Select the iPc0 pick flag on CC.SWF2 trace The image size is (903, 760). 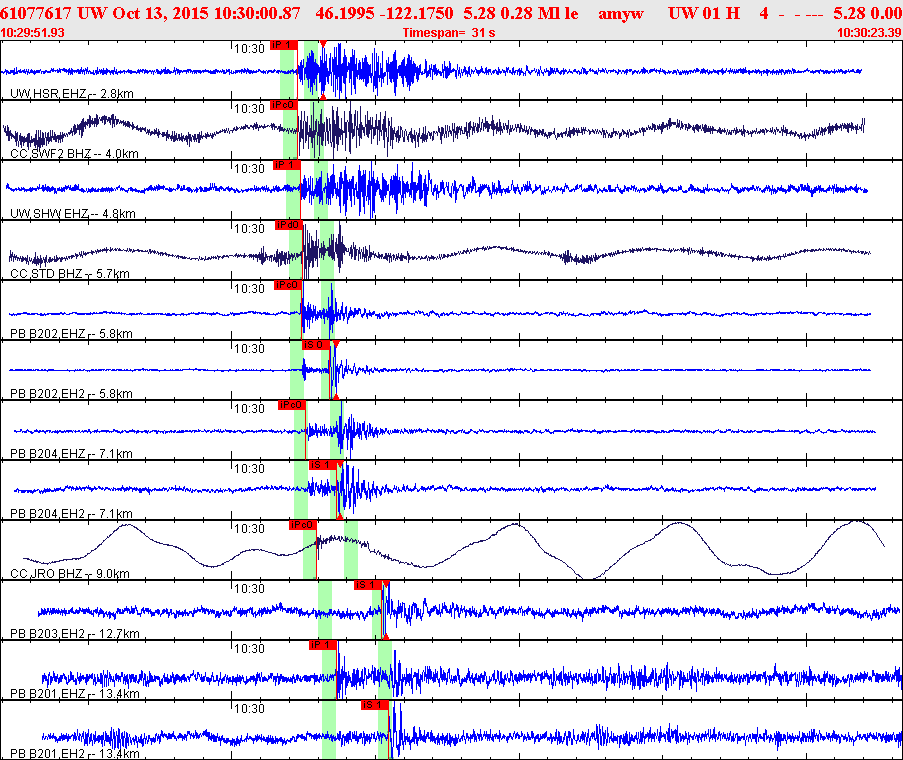[284, 105]
